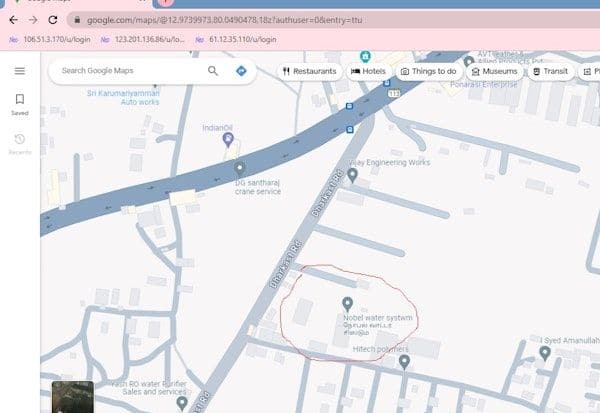
Task: Select DG santharaj crane service pin
Action: (239, 168)
